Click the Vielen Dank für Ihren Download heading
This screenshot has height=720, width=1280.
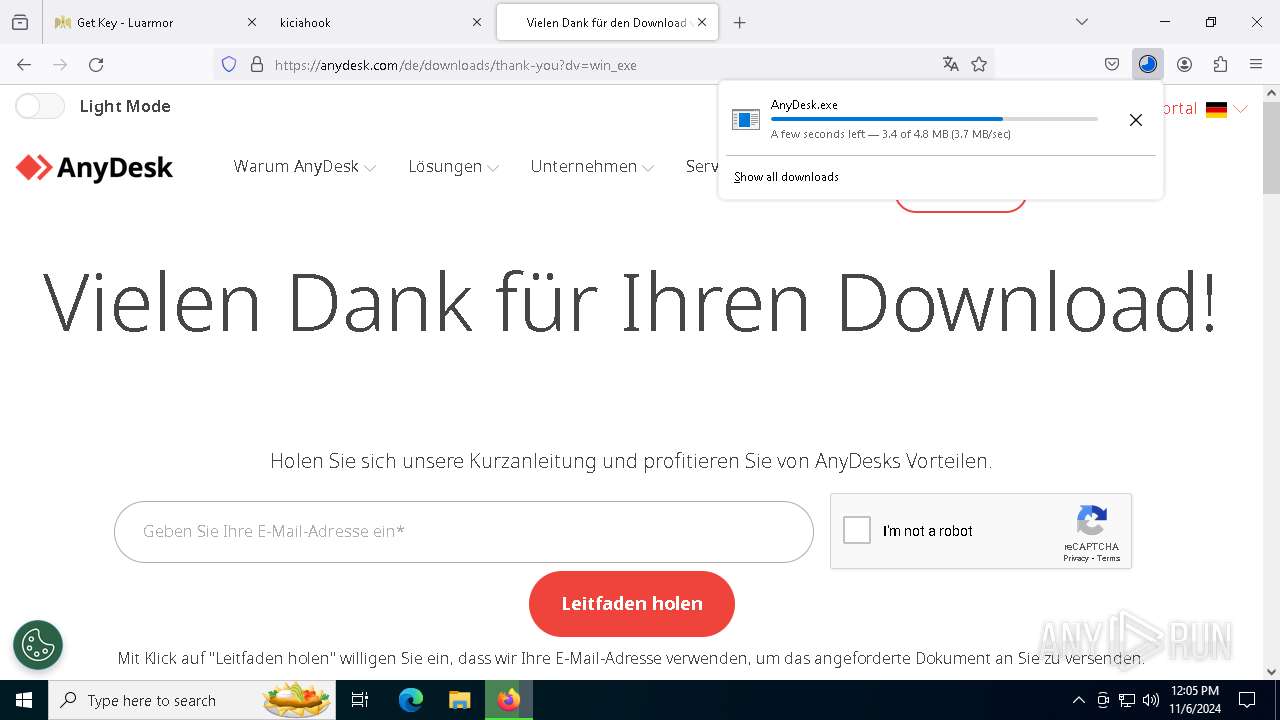click(631, 302)
